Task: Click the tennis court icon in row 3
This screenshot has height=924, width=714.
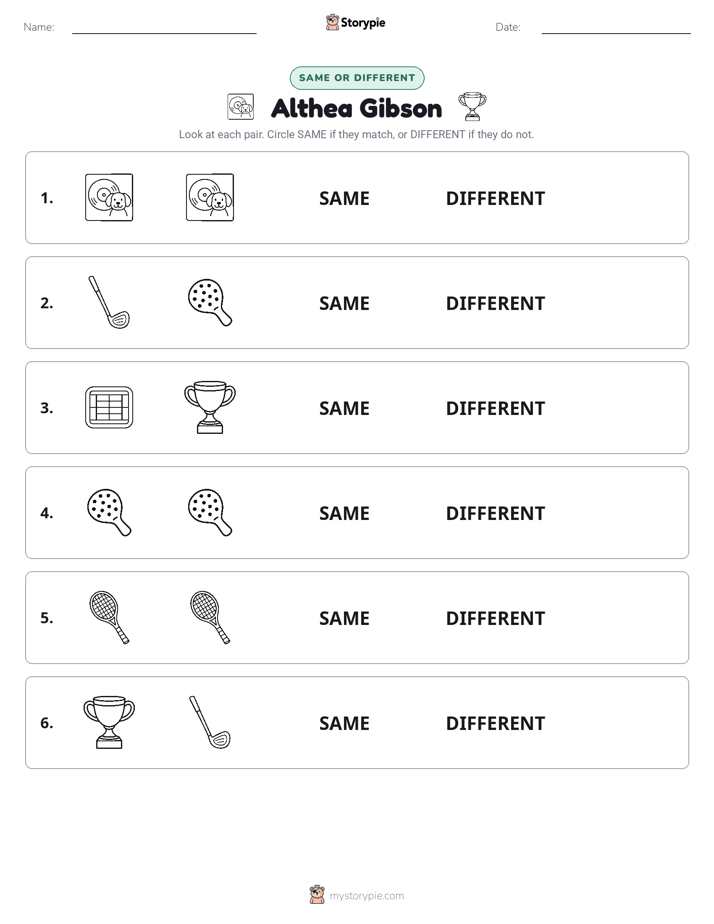Action: click(x=109, y=407)
